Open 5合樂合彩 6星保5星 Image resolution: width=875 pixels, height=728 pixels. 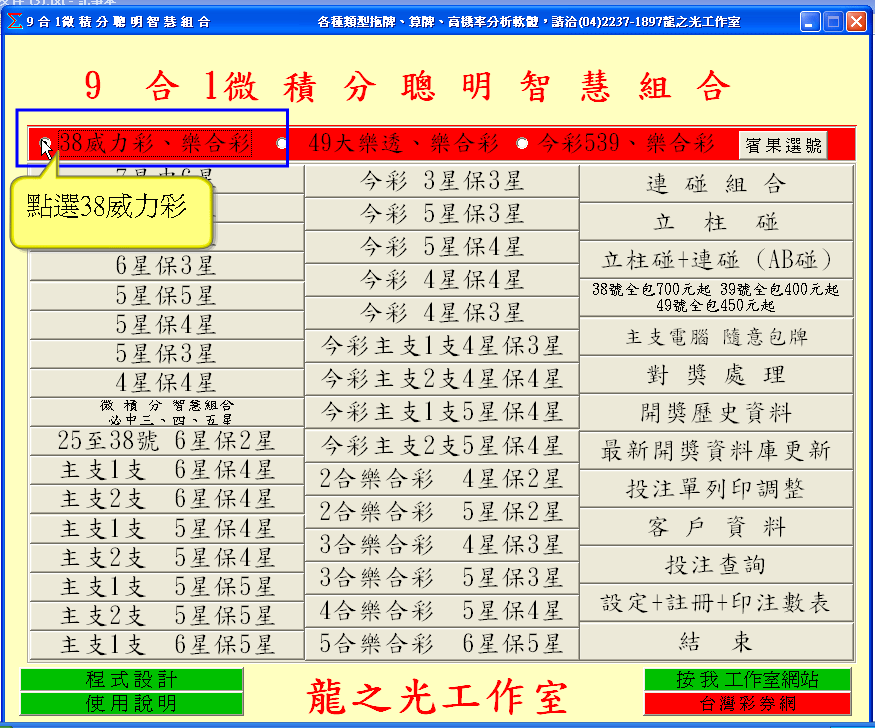coord(441,641)
